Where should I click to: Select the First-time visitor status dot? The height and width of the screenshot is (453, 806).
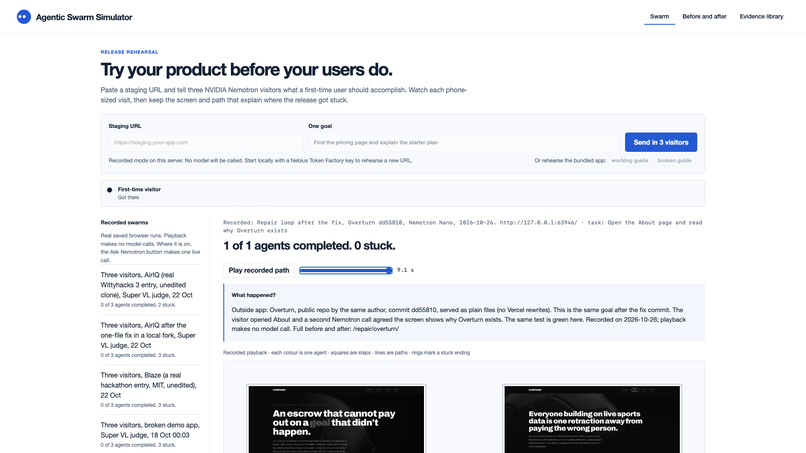coord(109,190)
